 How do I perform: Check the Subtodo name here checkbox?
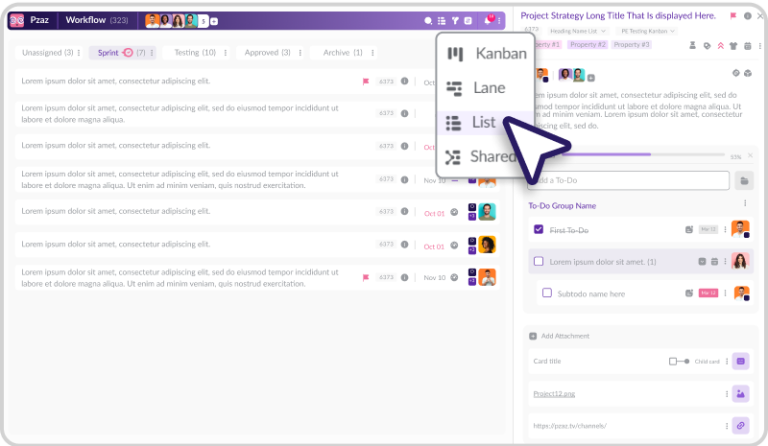[x=547, y=293]
